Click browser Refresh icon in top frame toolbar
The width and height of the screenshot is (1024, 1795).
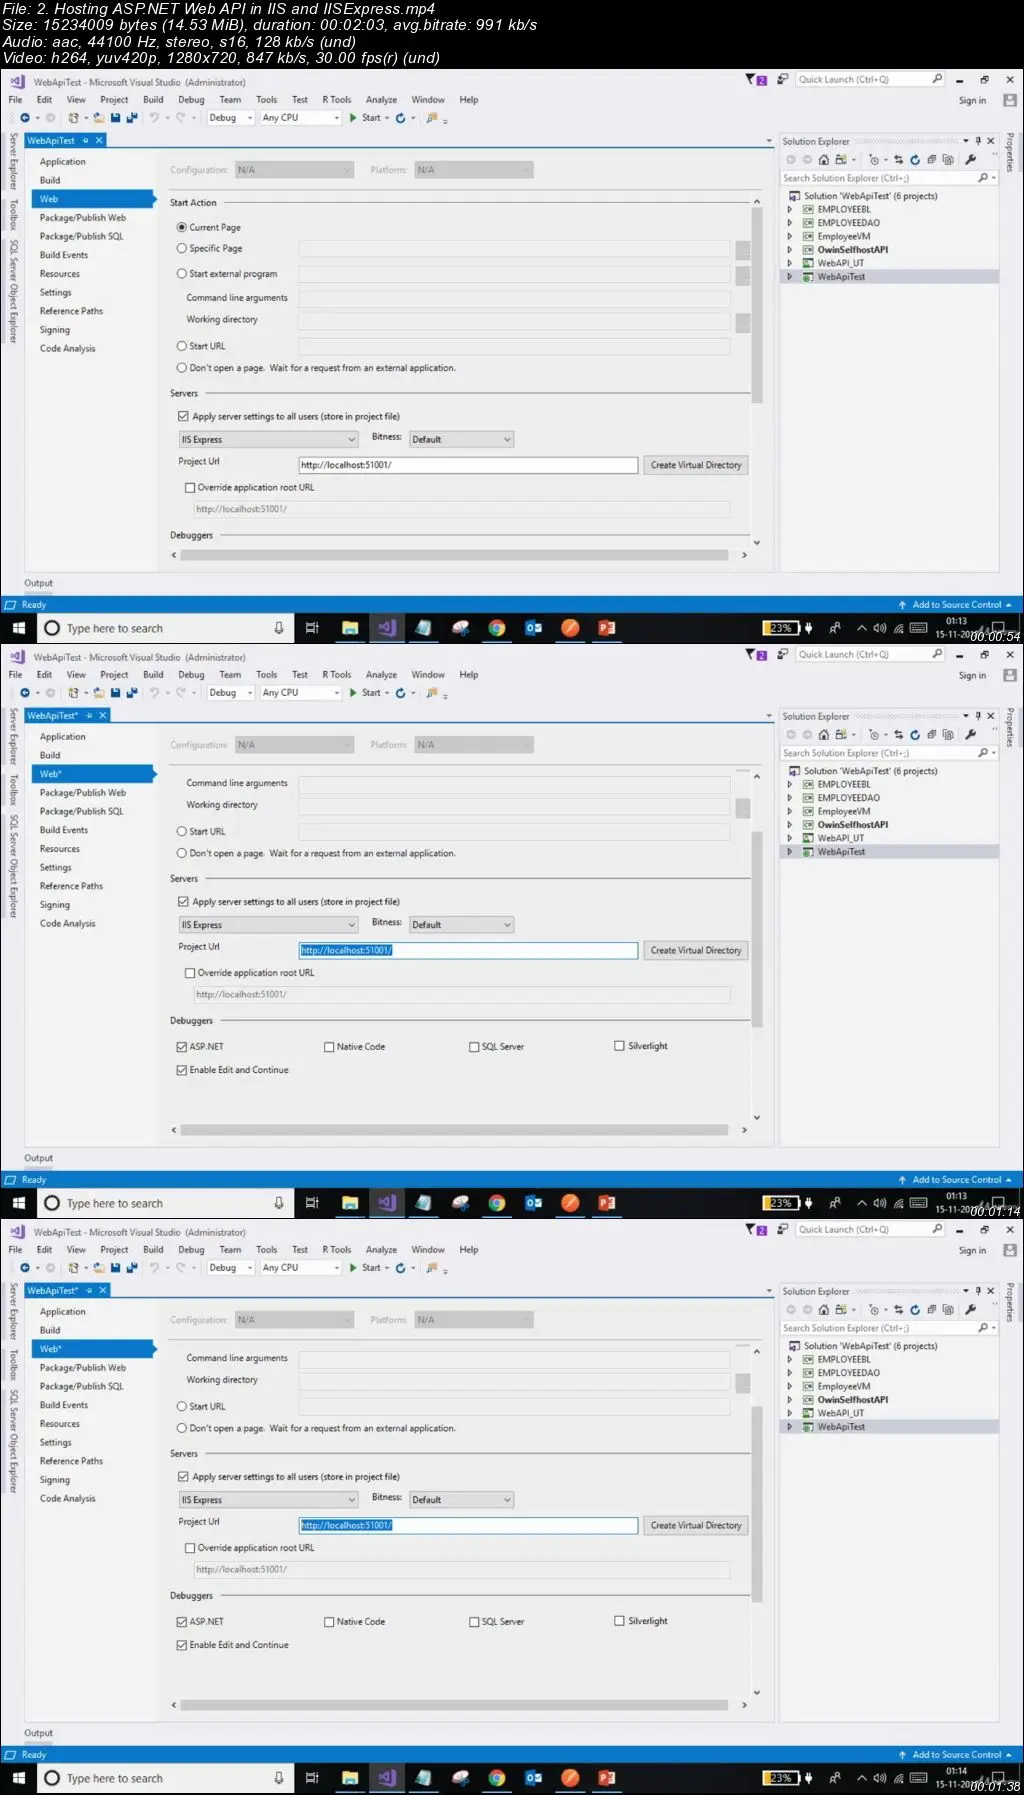coord(400,118)
